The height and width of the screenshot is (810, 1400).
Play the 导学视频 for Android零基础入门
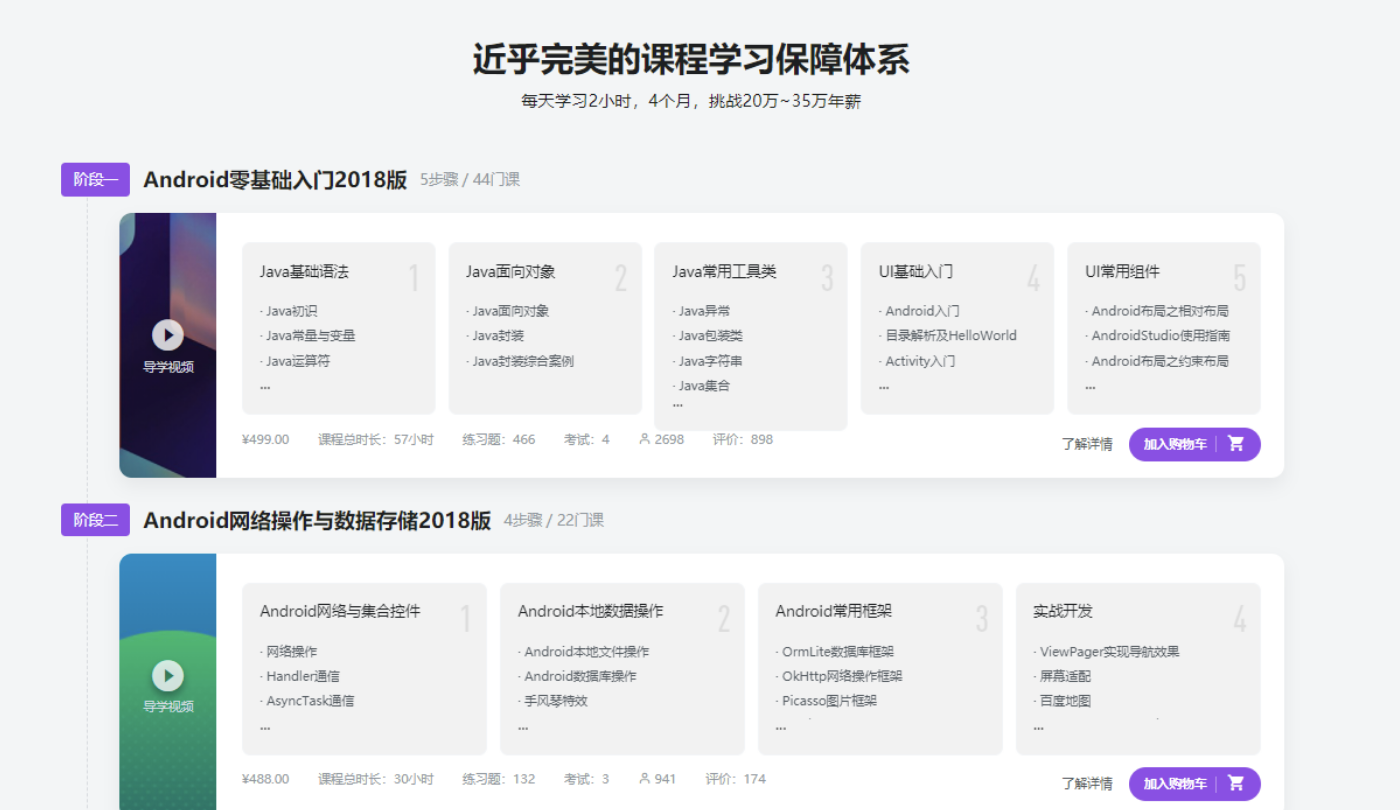[x=168, y=335]
